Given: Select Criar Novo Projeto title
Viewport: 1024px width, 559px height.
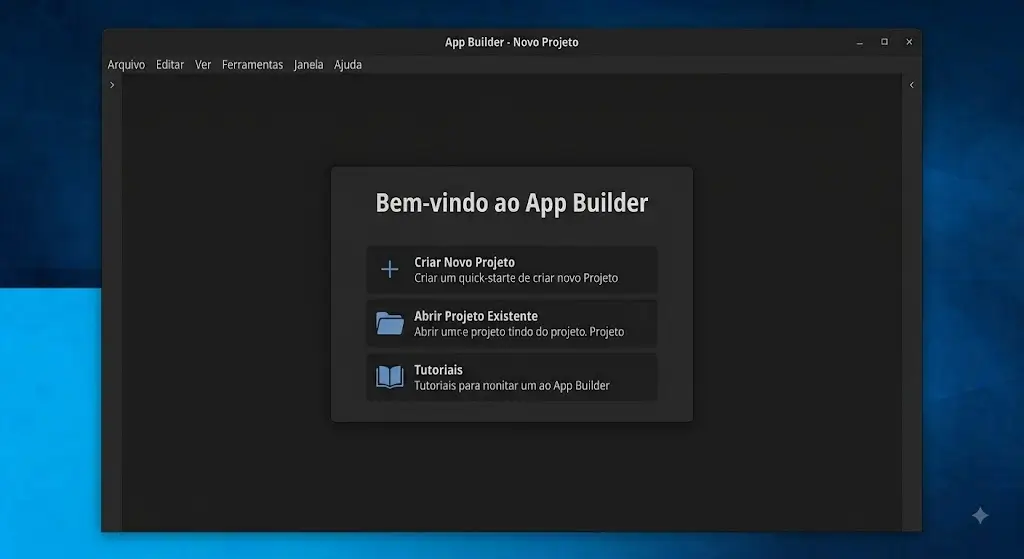Looking at the screenshot, I should pyautogui.click(x=464, y=262).
